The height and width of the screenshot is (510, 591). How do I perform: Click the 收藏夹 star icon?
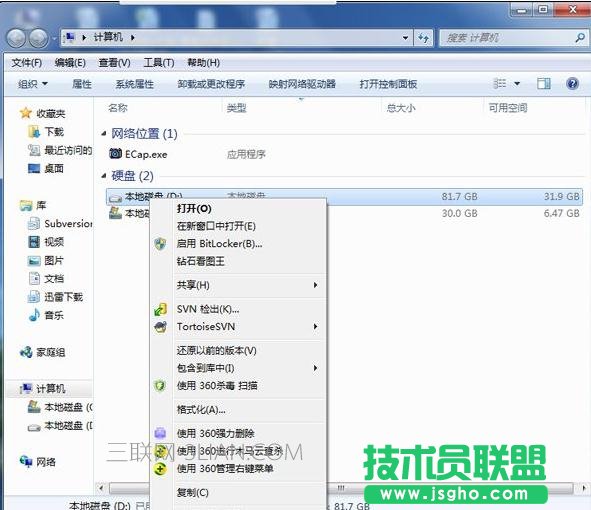pos(25,113)
